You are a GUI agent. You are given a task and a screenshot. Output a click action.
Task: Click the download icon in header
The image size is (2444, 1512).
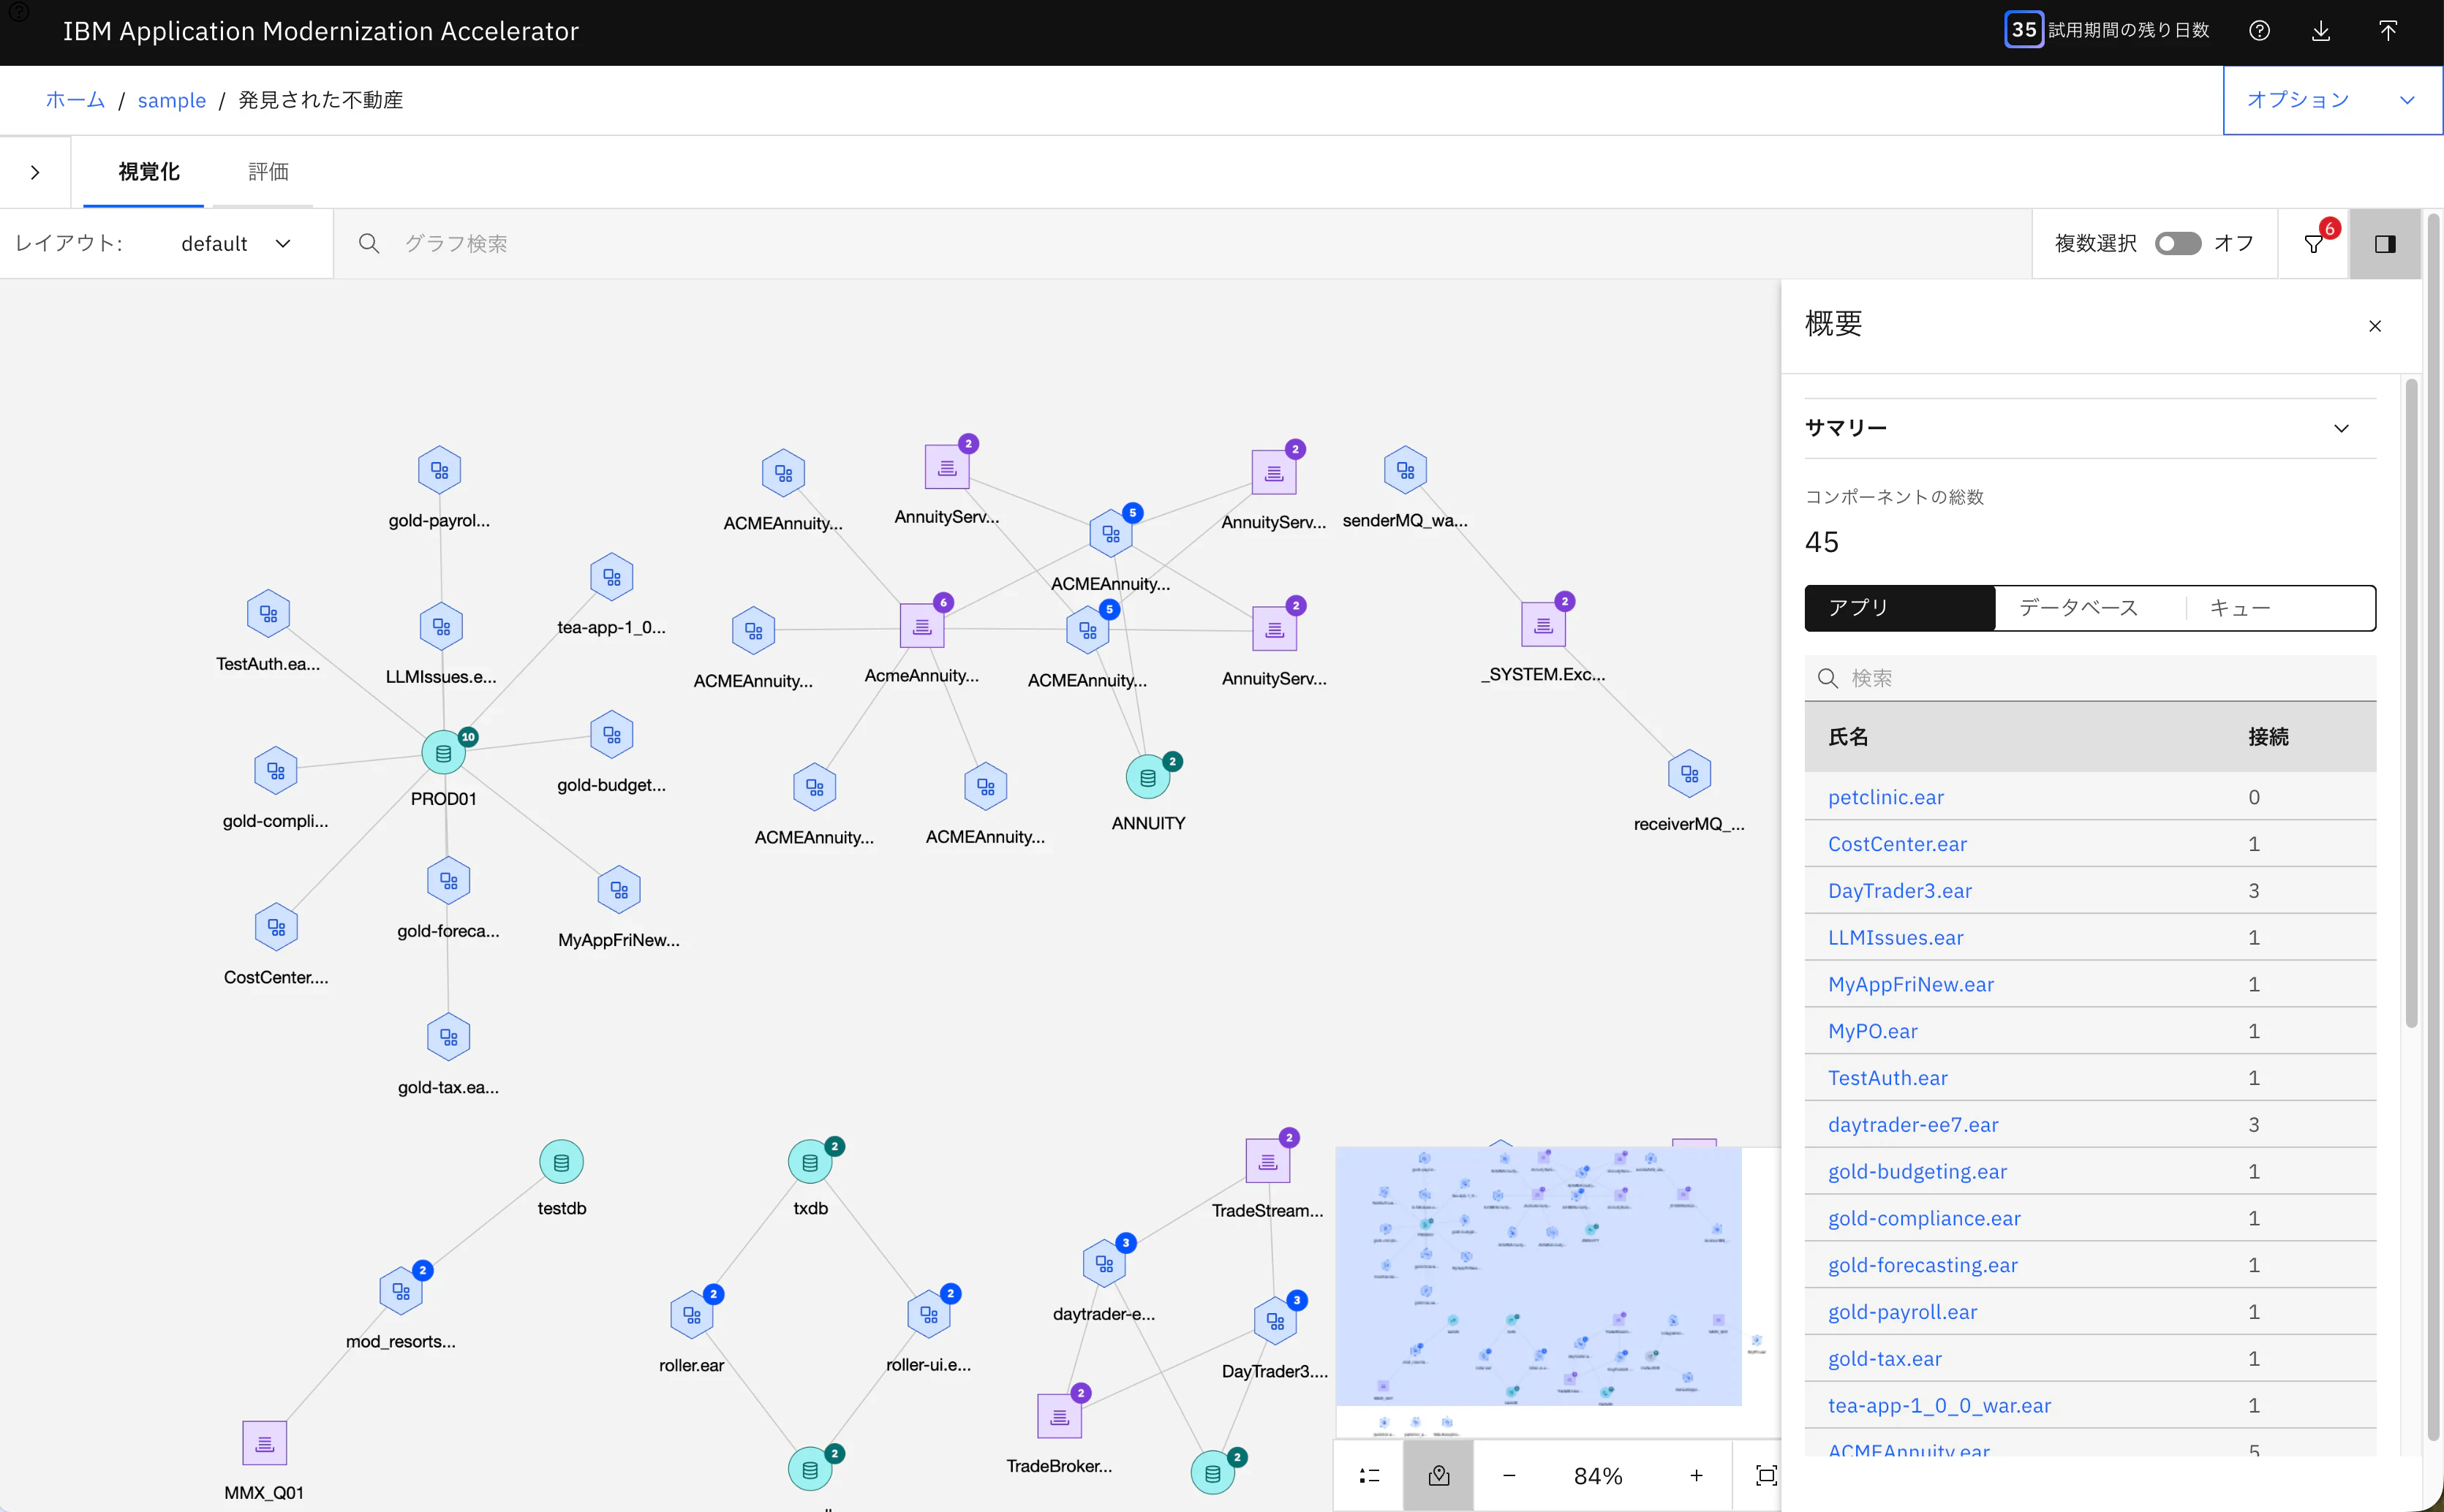(2321, 31)
